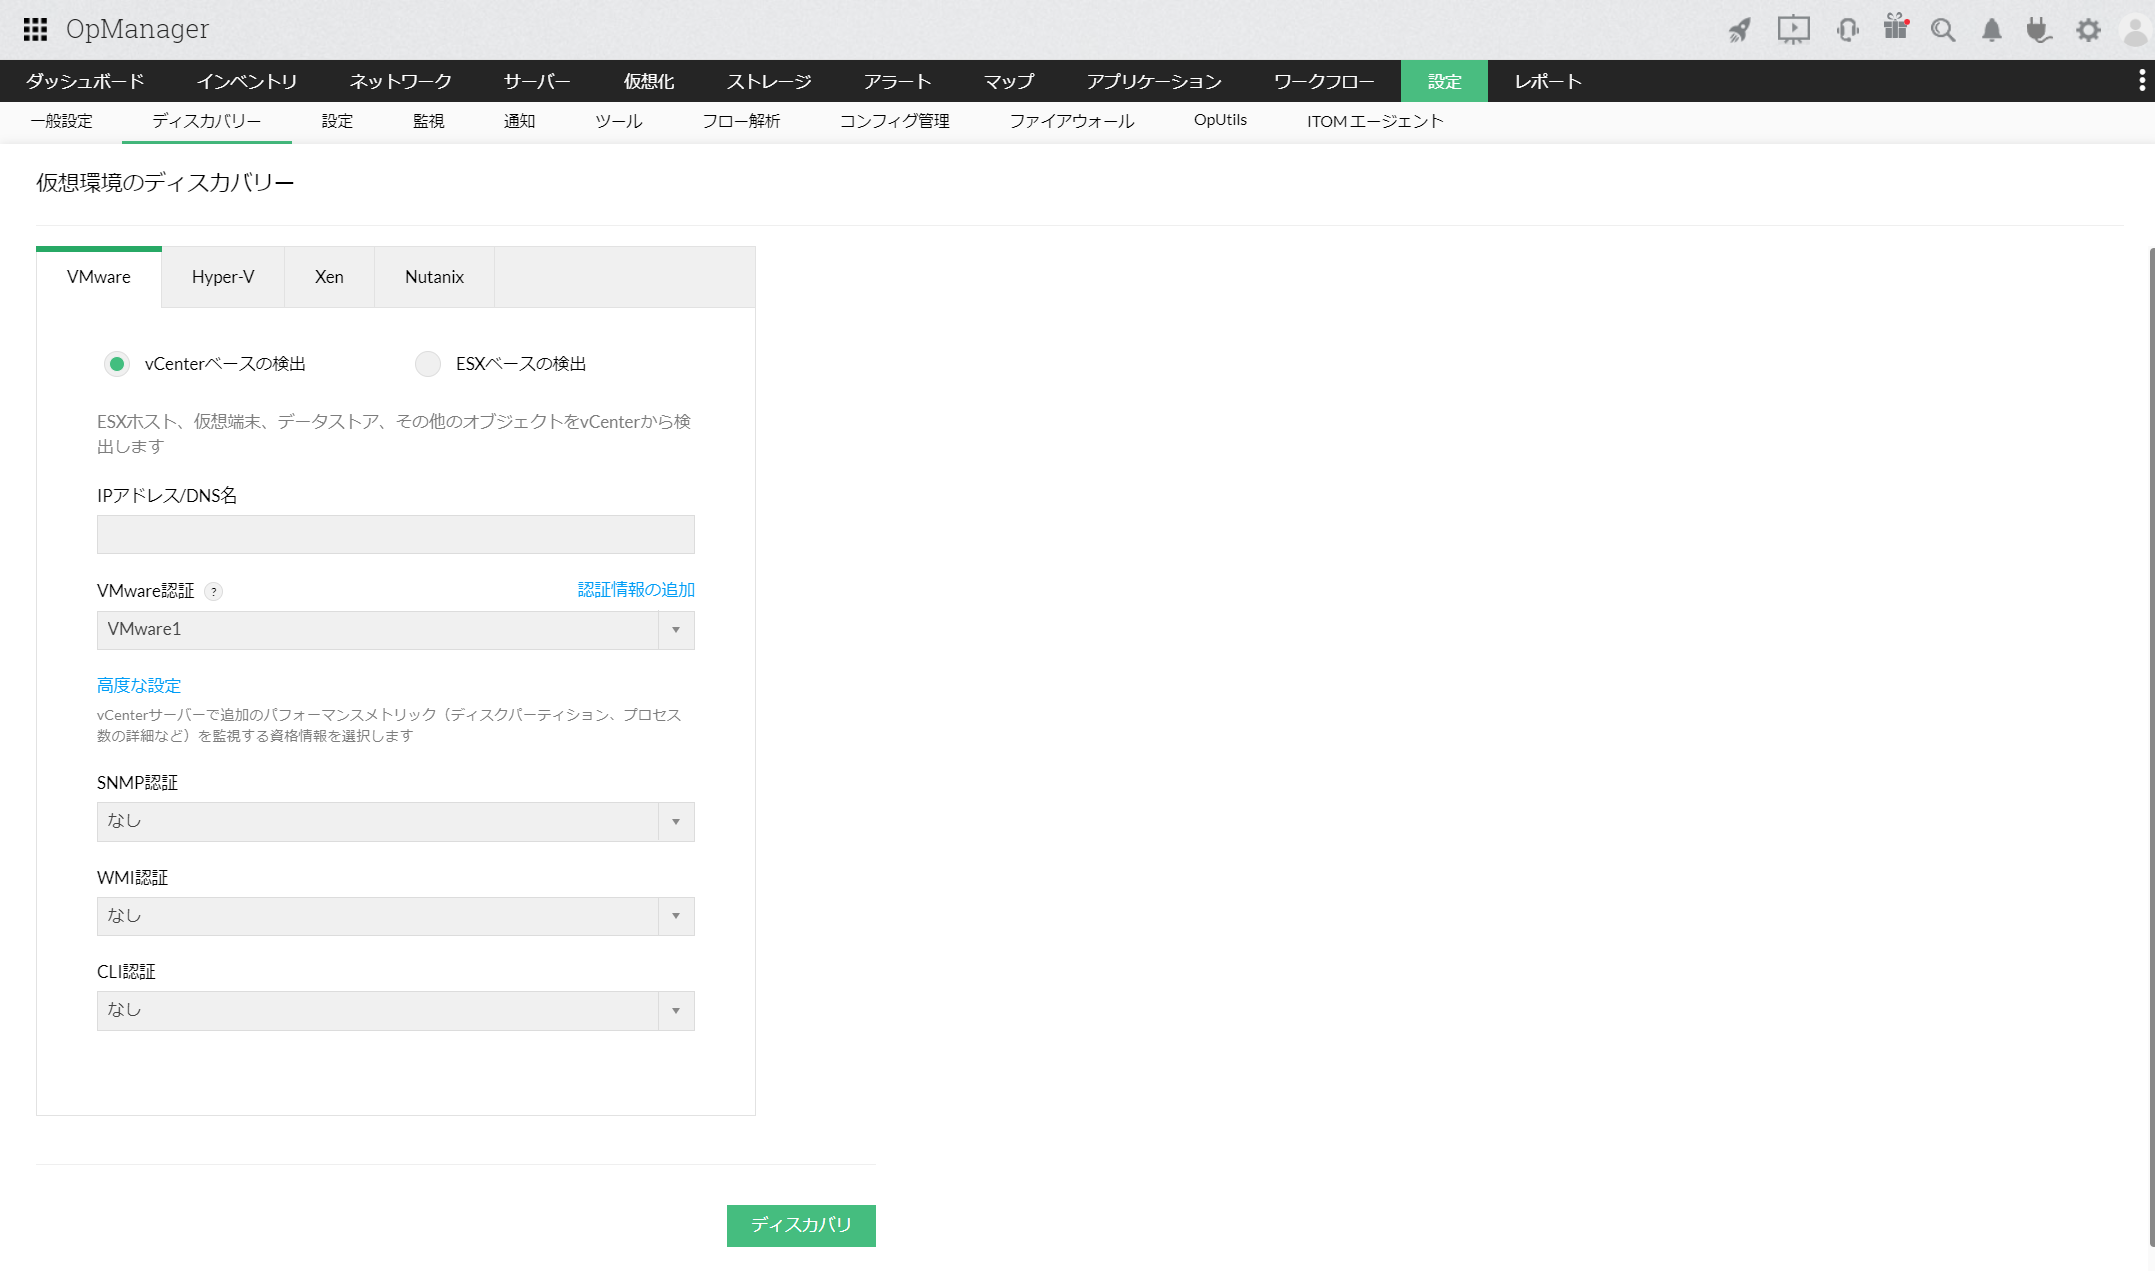Open the apps grid menu icon
The width and height of the screenshot is (2155, 1271).
[x=35, y=29]
